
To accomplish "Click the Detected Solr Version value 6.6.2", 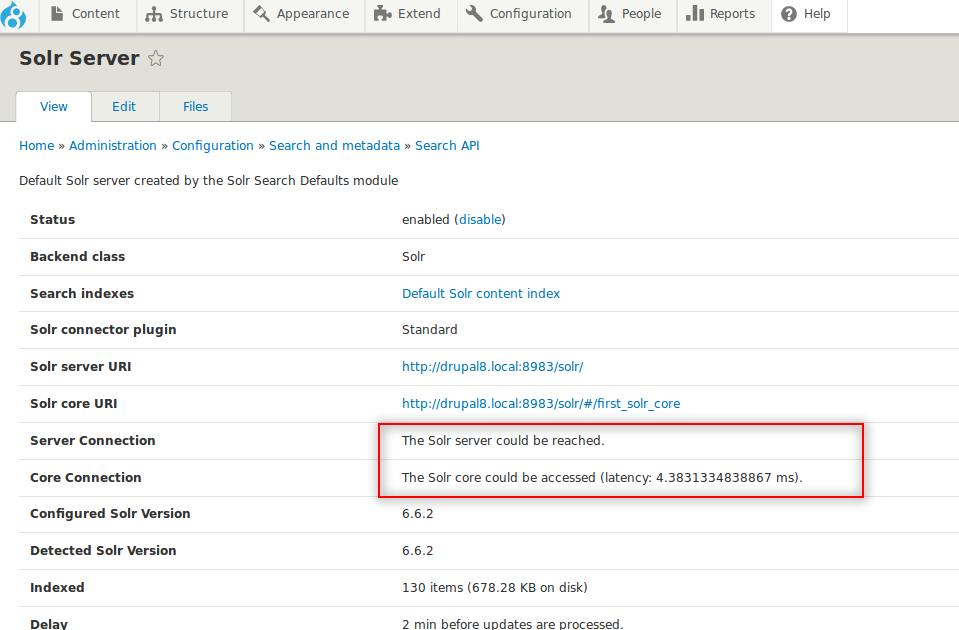I will pos(417,550).
